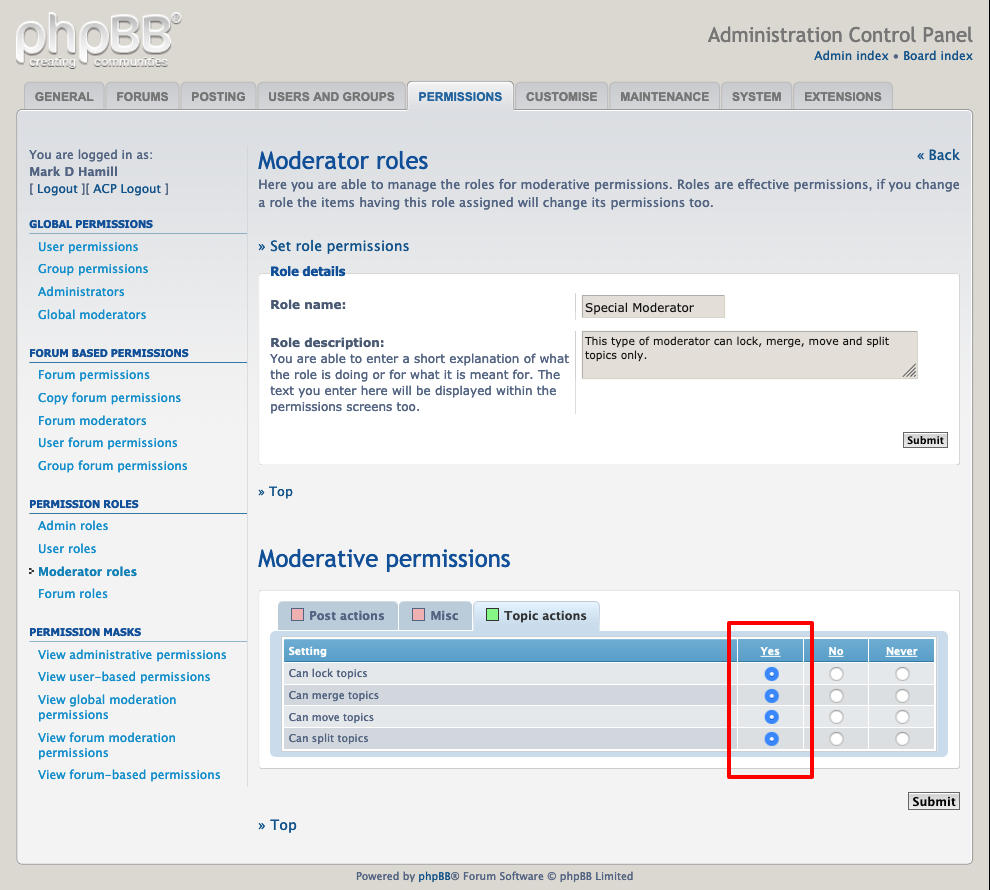The width and height of the screenshot is (990, 890).
Task: Open View global moderation permissions
Action: pos(107,707)
